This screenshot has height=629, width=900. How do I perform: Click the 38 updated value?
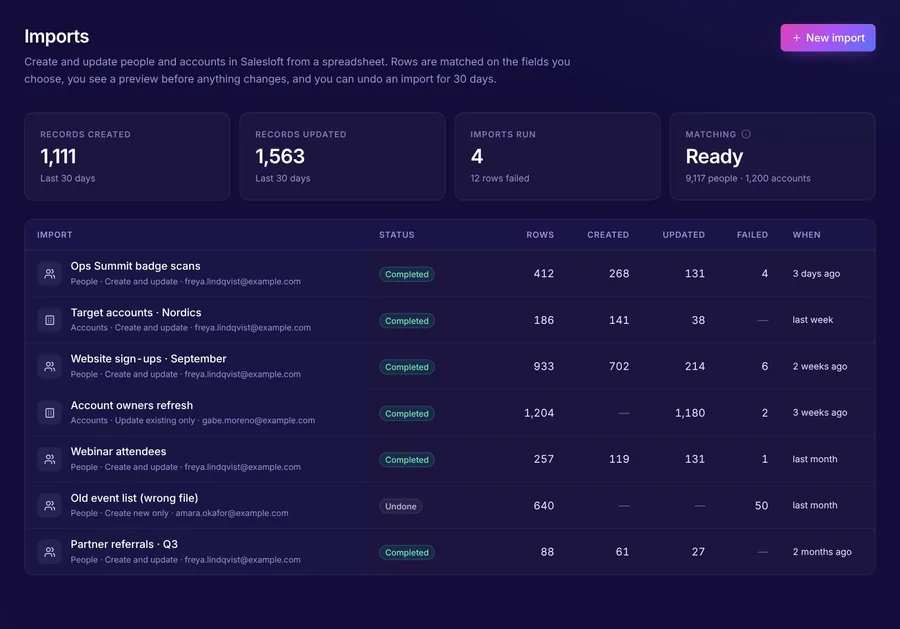[x=698, y=320]
